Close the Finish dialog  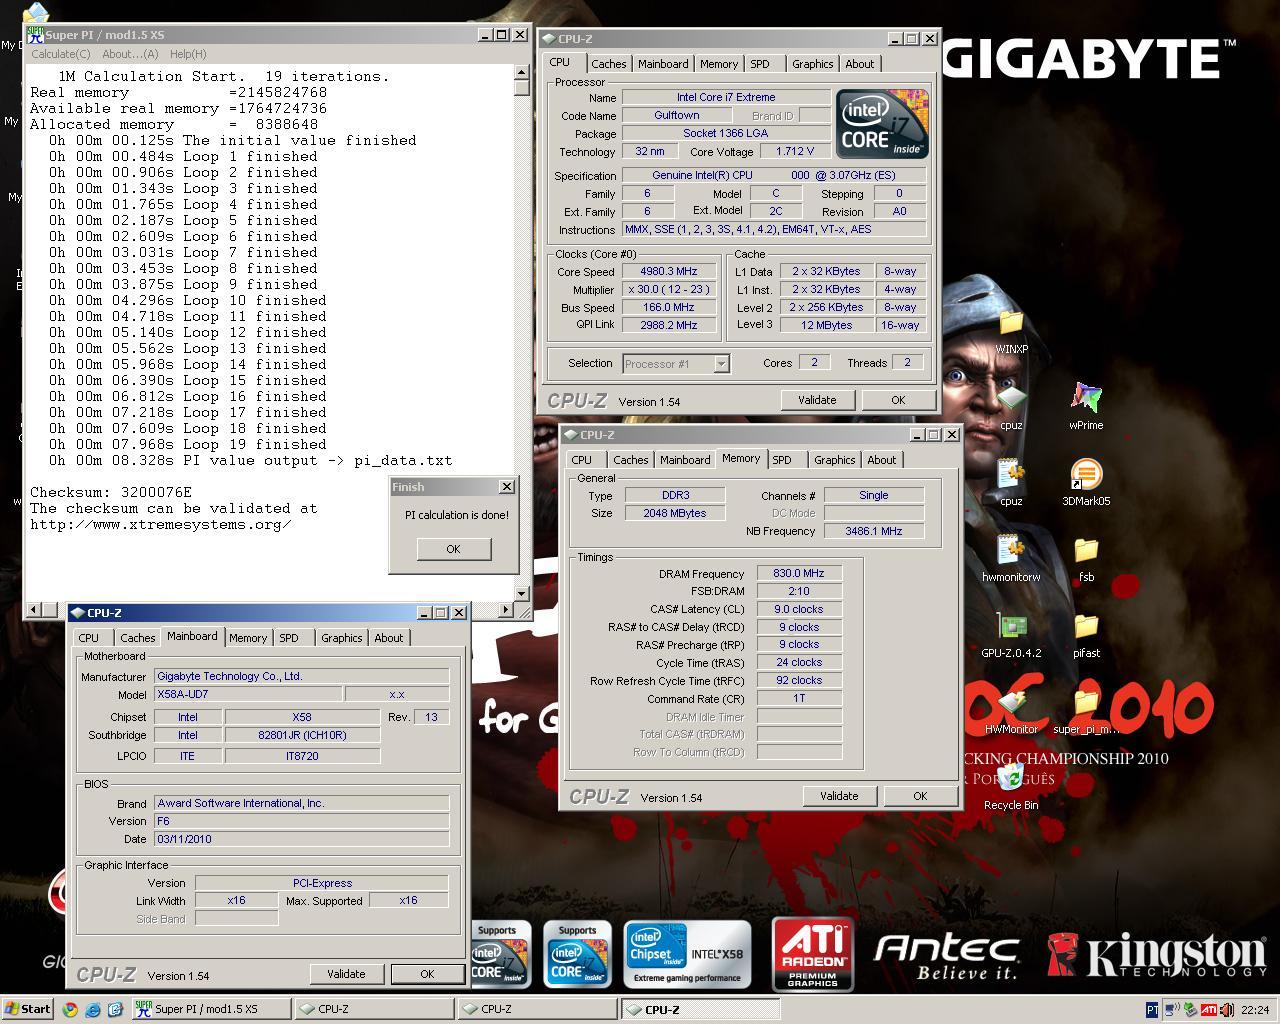(x=507, y=487)
